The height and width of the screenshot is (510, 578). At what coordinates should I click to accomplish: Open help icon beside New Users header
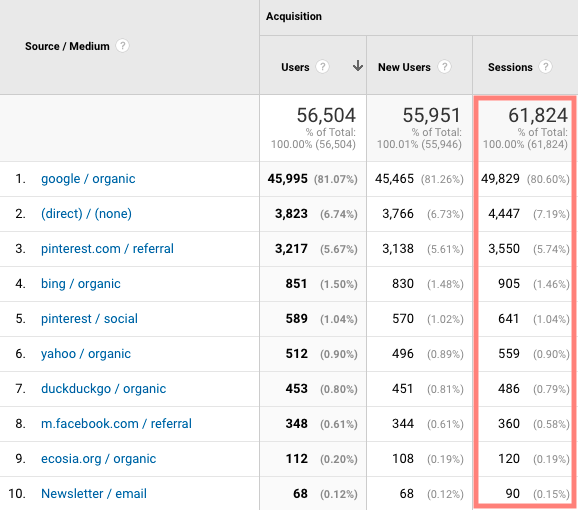[x=444, y=67]
